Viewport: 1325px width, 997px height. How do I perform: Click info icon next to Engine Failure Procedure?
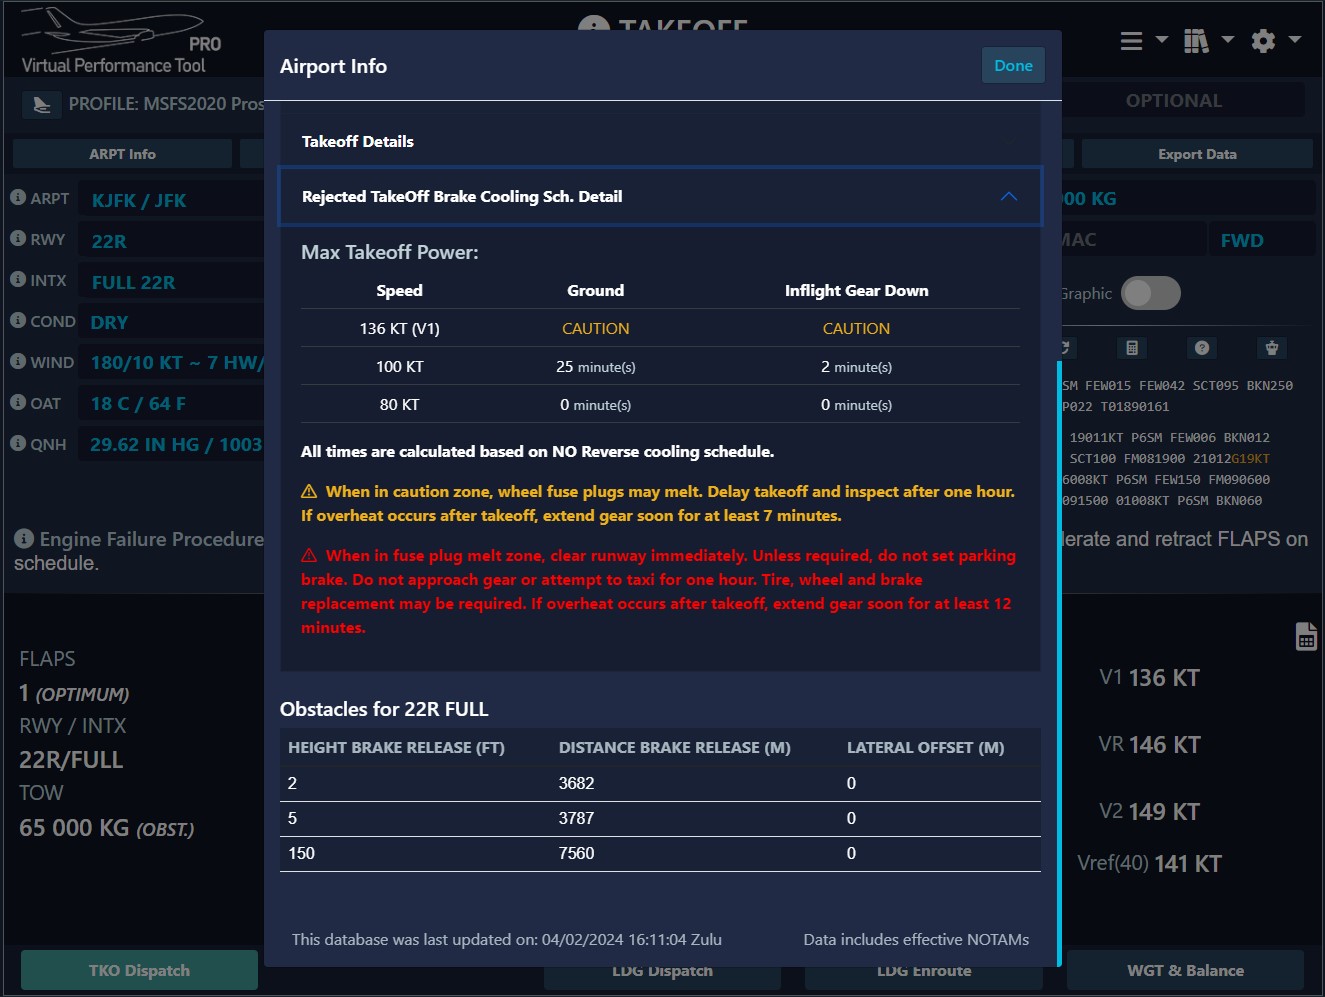(24, 539)
